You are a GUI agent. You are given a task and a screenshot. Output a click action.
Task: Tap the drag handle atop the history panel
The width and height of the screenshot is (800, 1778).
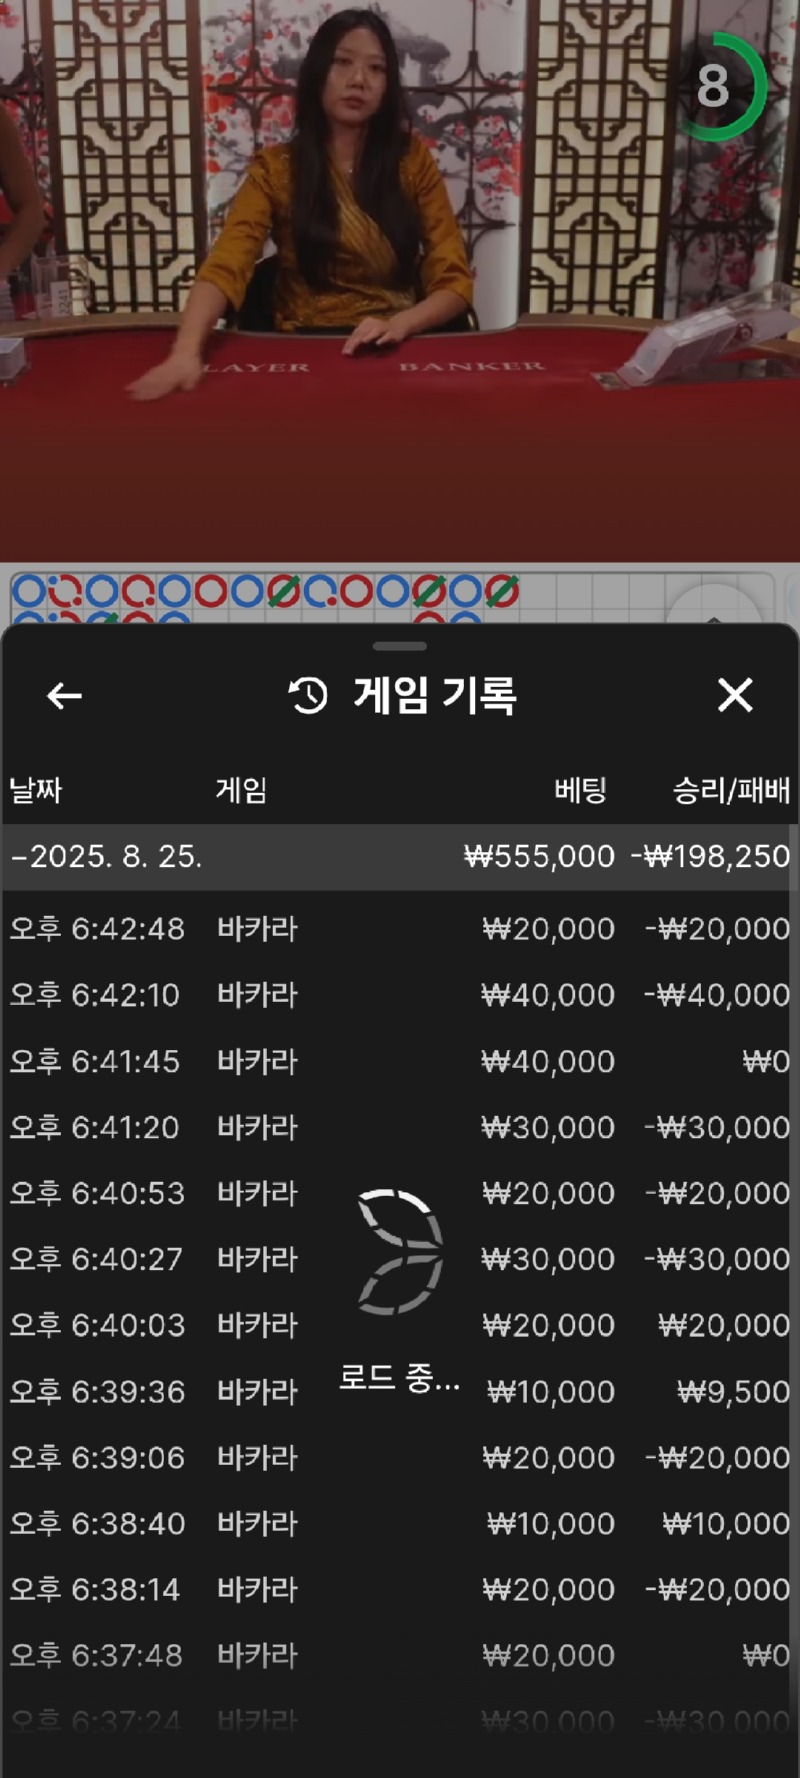click(x=400, y=646)
